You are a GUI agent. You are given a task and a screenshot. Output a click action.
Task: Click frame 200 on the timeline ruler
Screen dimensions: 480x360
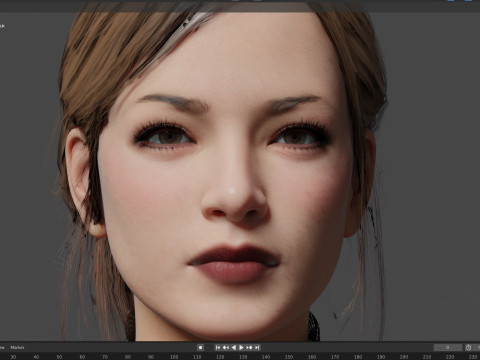point(404,357)
